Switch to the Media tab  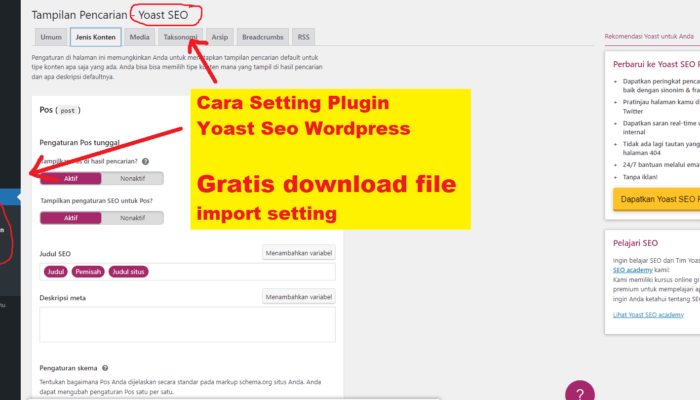[x=139, y=37]
